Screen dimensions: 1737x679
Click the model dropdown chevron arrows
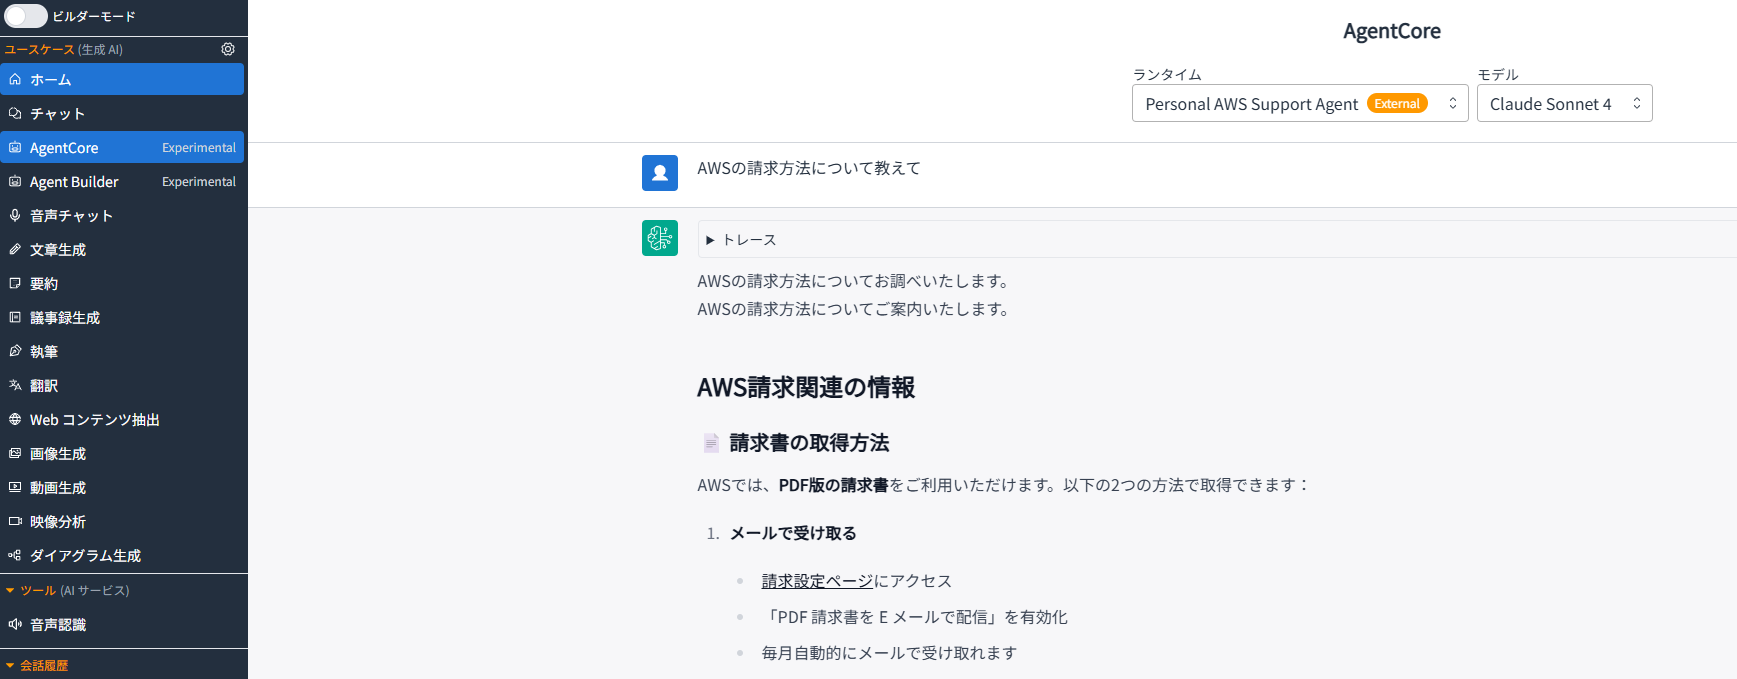pos(1637,103)
